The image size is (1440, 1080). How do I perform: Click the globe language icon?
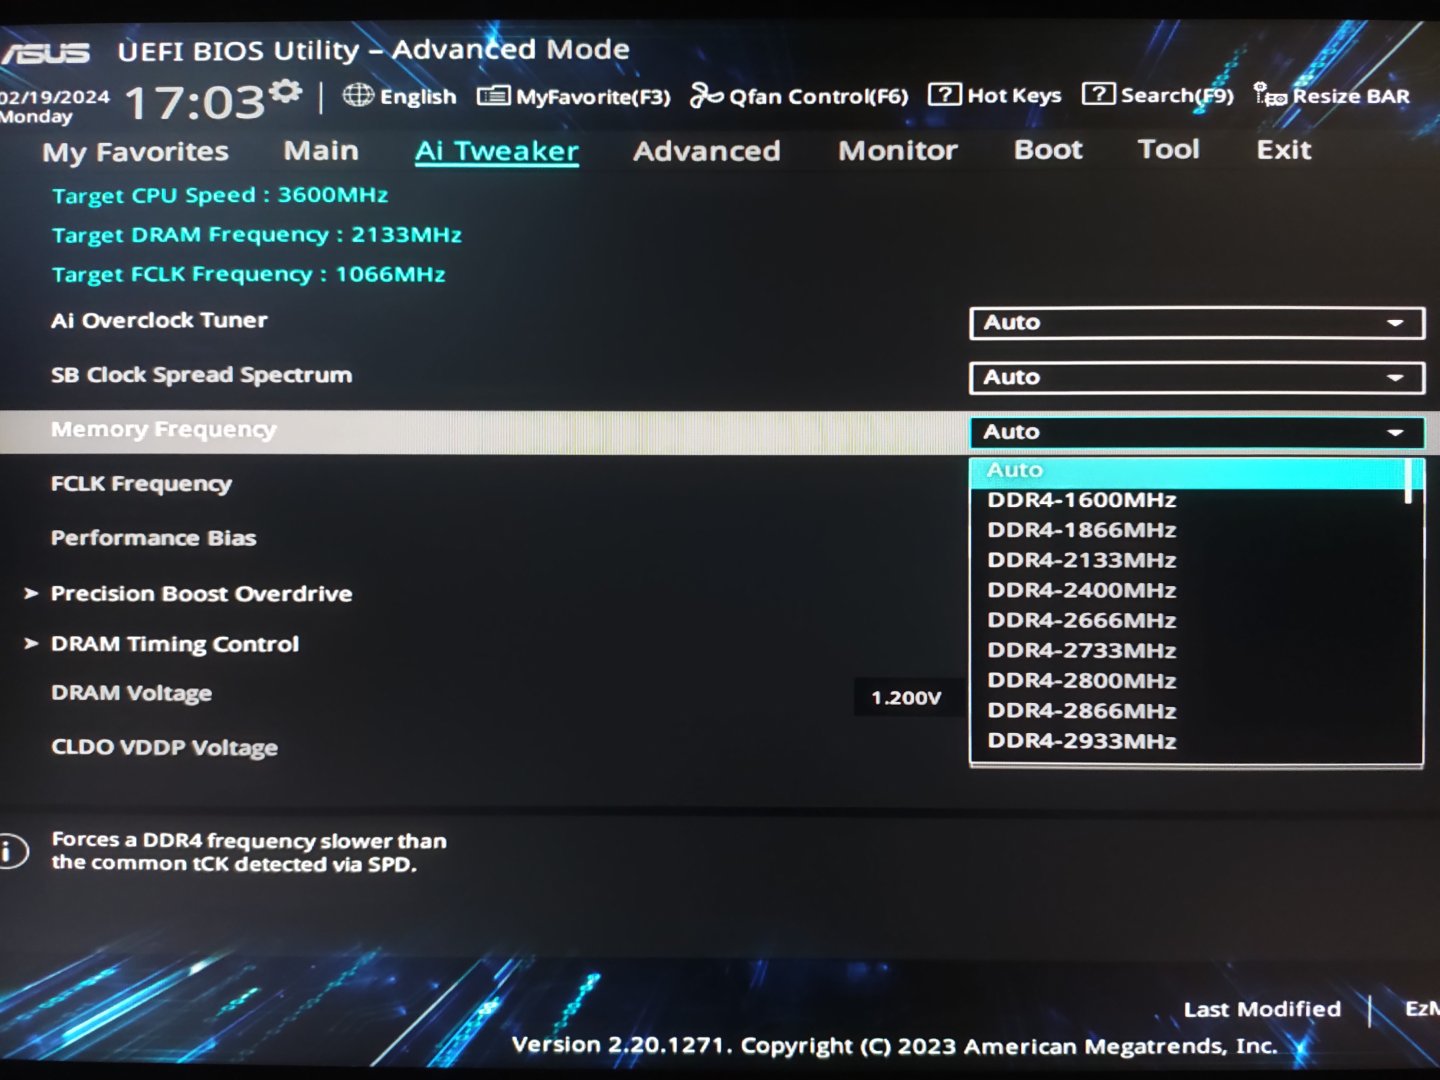(x=358, y=95)
